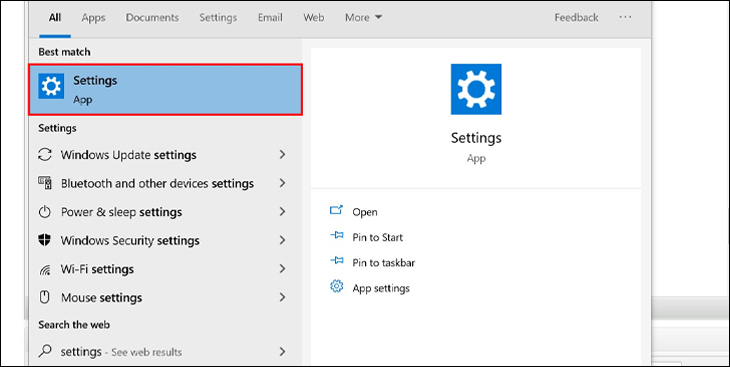Click App settings option
Viewport: 730px width, 367px height.
coord(381,288)
